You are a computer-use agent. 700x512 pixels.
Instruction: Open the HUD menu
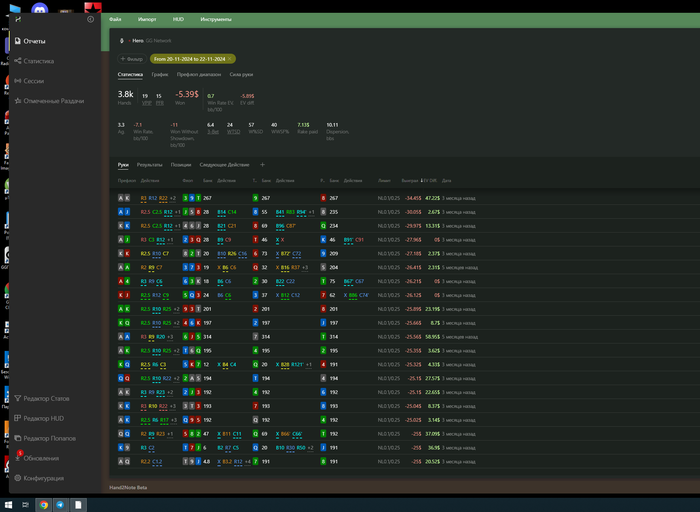(178, 19)
